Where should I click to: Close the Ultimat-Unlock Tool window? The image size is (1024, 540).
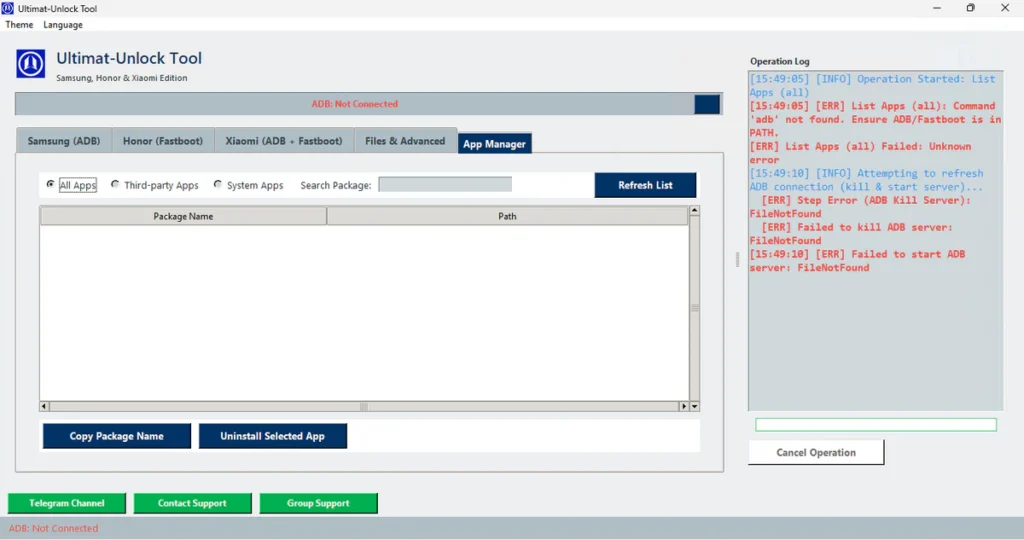pyautogui.click(x=1005, y=8)
